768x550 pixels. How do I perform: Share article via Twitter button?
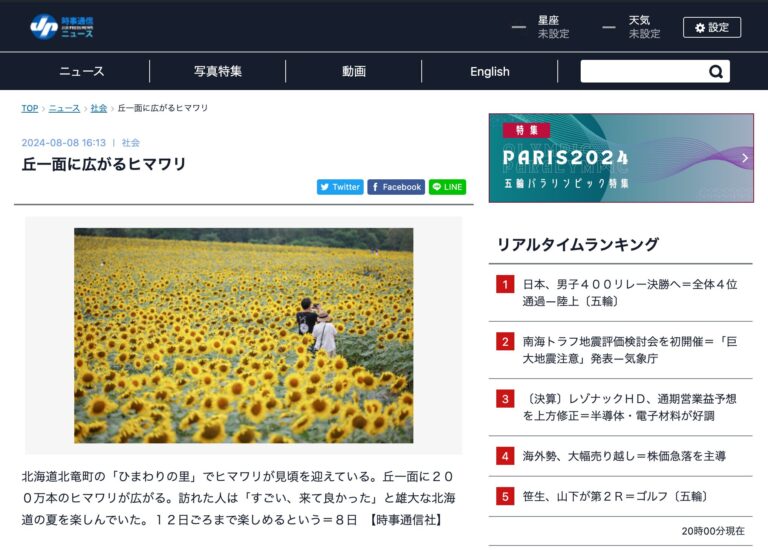340,187
